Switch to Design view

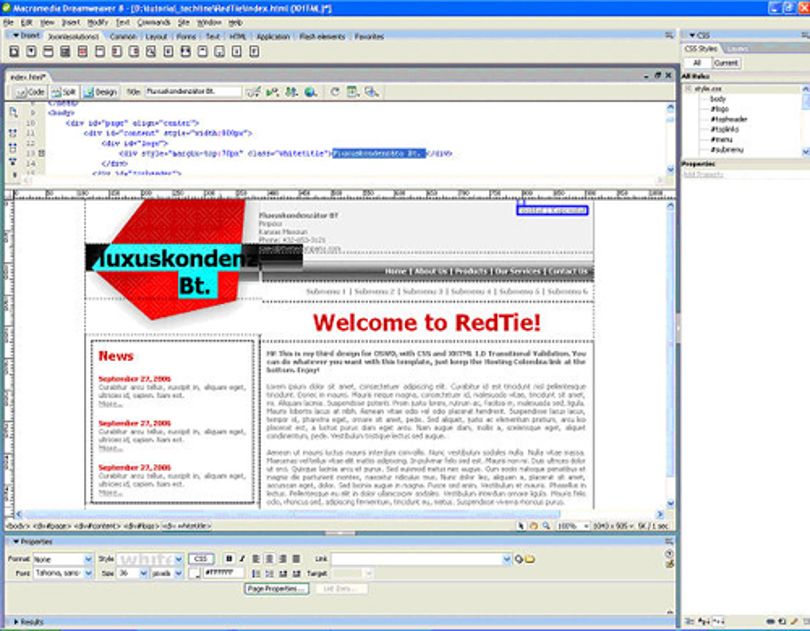pos(101,92)
